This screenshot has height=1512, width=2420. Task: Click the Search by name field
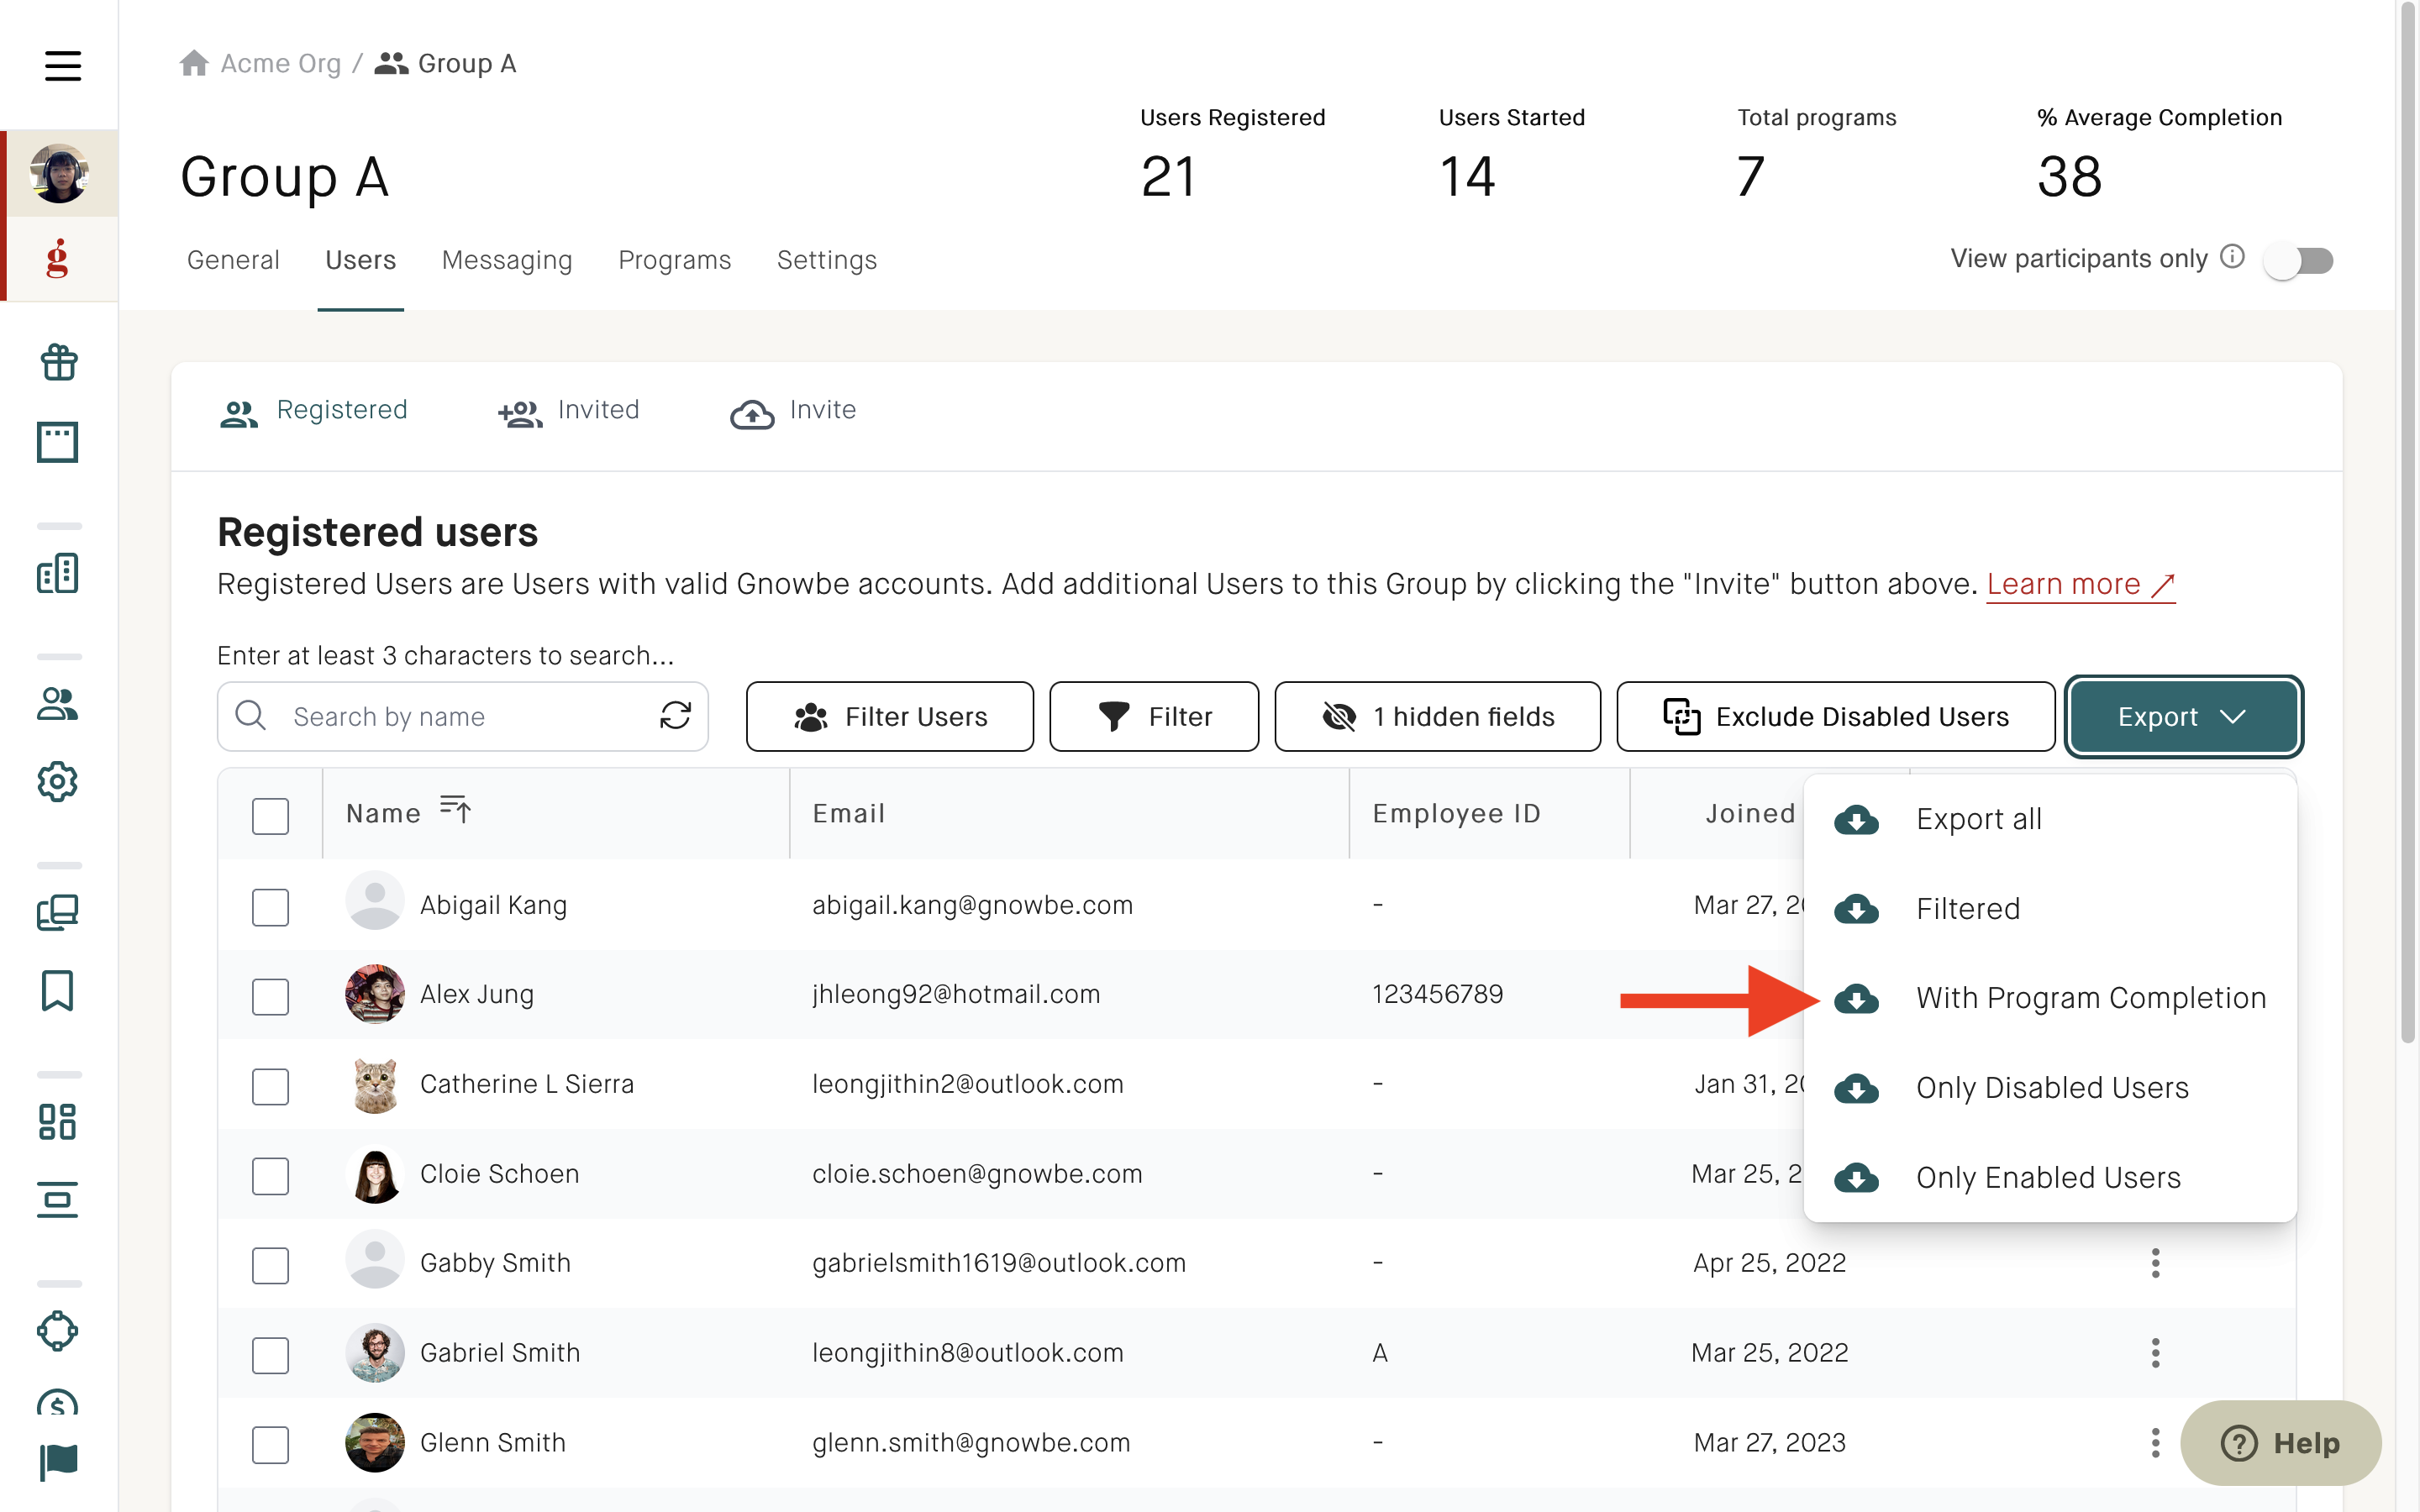coord(463,717)
